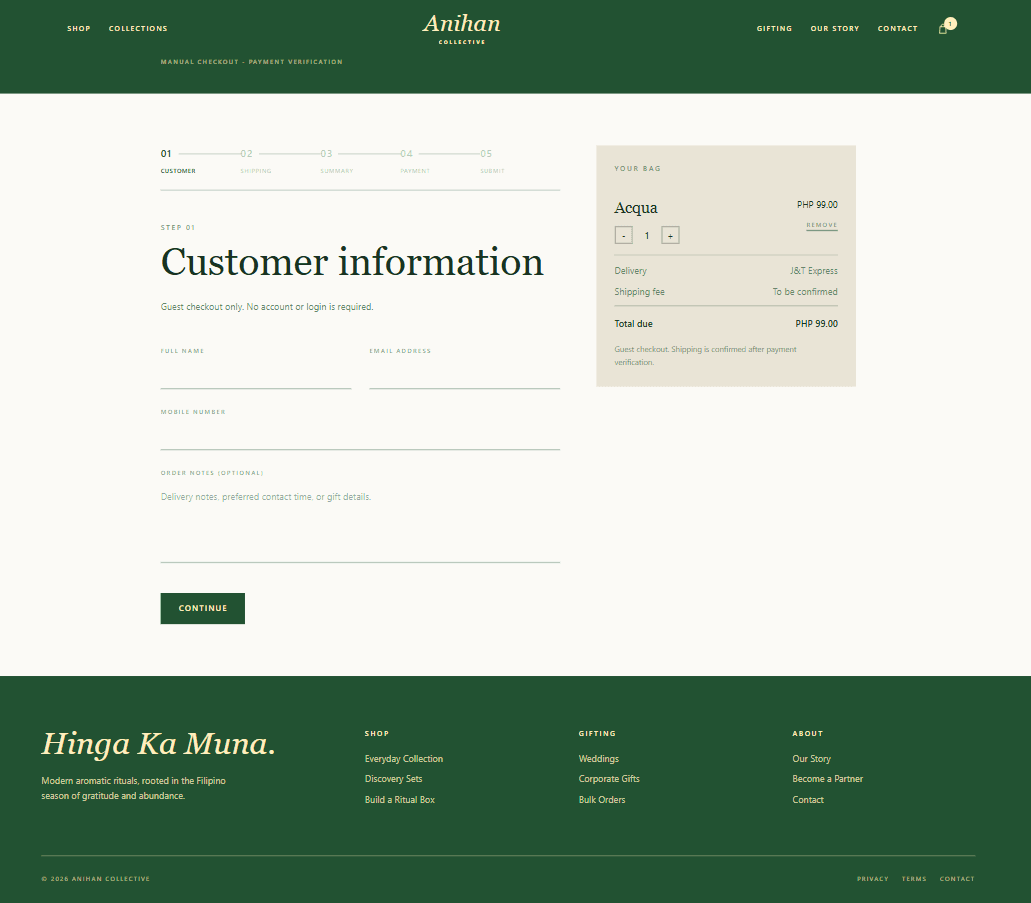Open Contact link in bottom bar

957,879
